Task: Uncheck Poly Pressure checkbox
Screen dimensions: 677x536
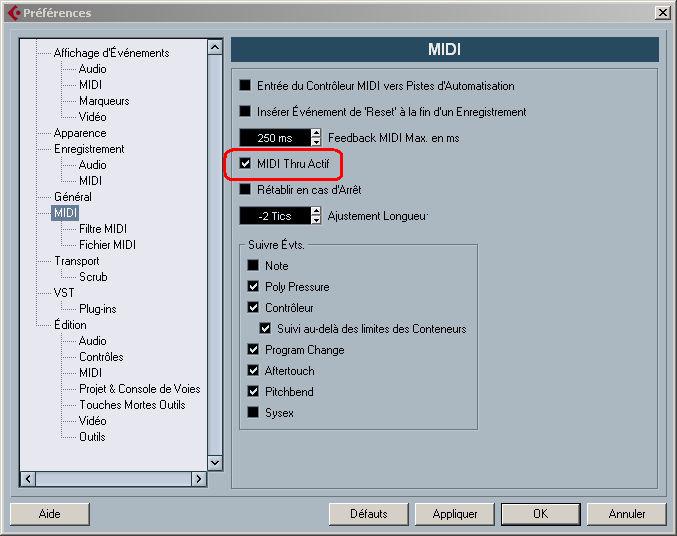Action: click(253, 286)
